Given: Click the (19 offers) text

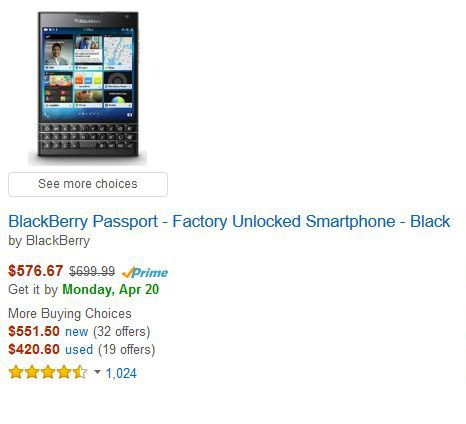Looking at the screenshot, I should tap(127, 350).
